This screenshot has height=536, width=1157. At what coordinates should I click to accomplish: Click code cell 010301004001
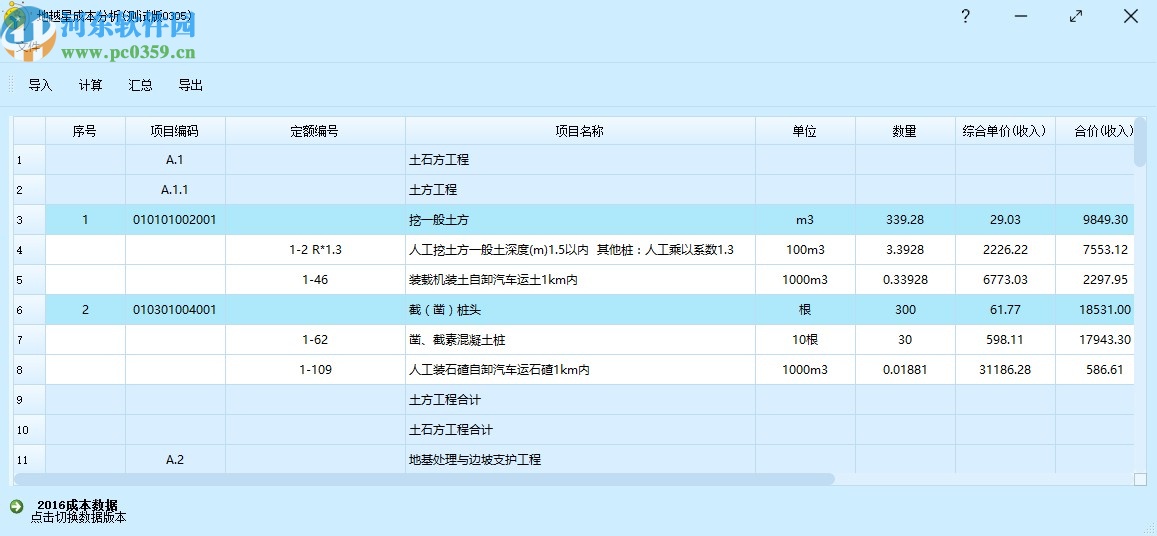tap(175, 309)
